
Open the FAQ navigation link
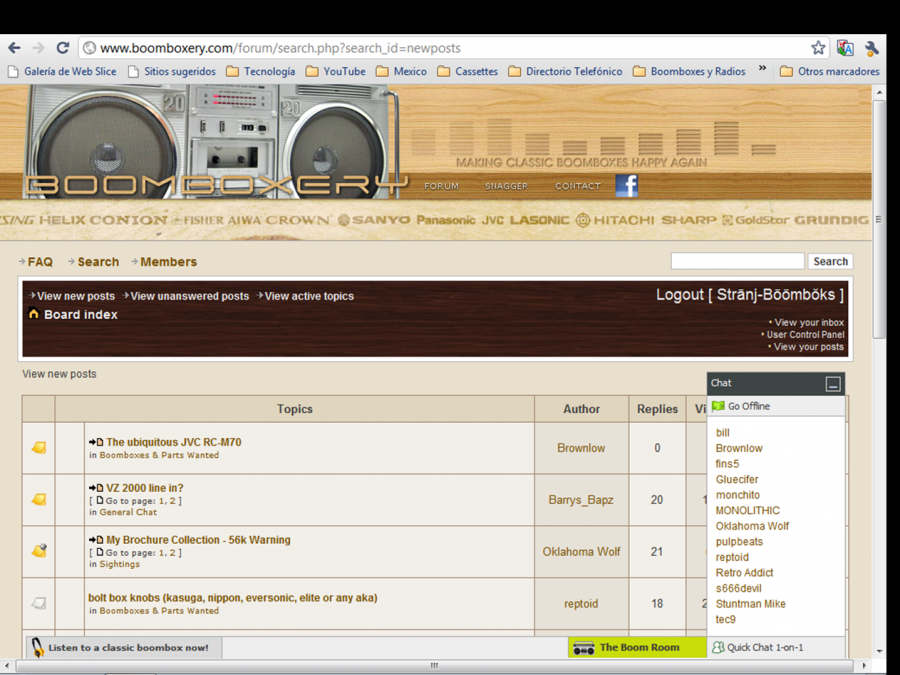[40, 262]
